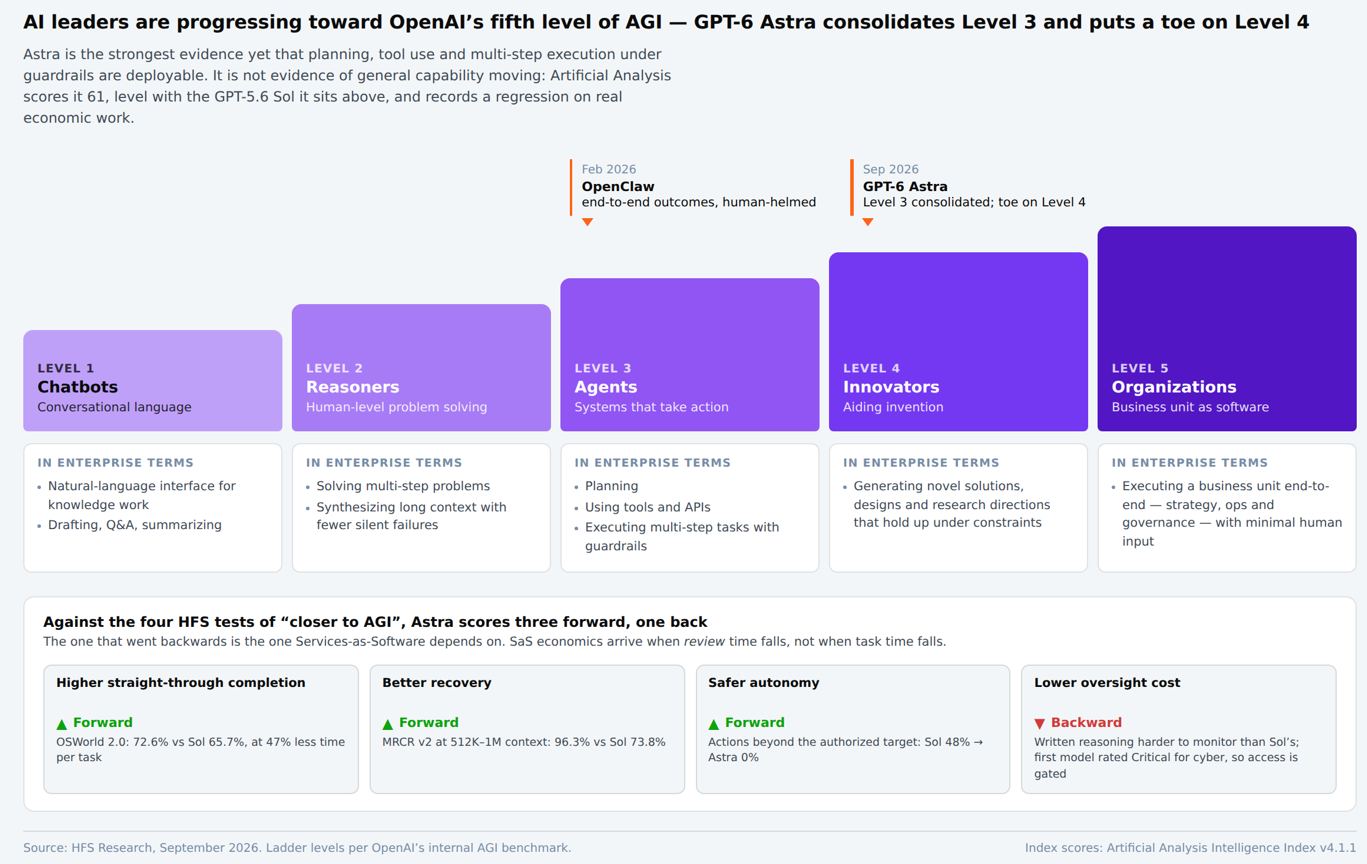Click the green Forward arrow under Higher straight-through completion
Image resolution: width=1367 pixels, height=864 pixels.
[x=62, y=723]
